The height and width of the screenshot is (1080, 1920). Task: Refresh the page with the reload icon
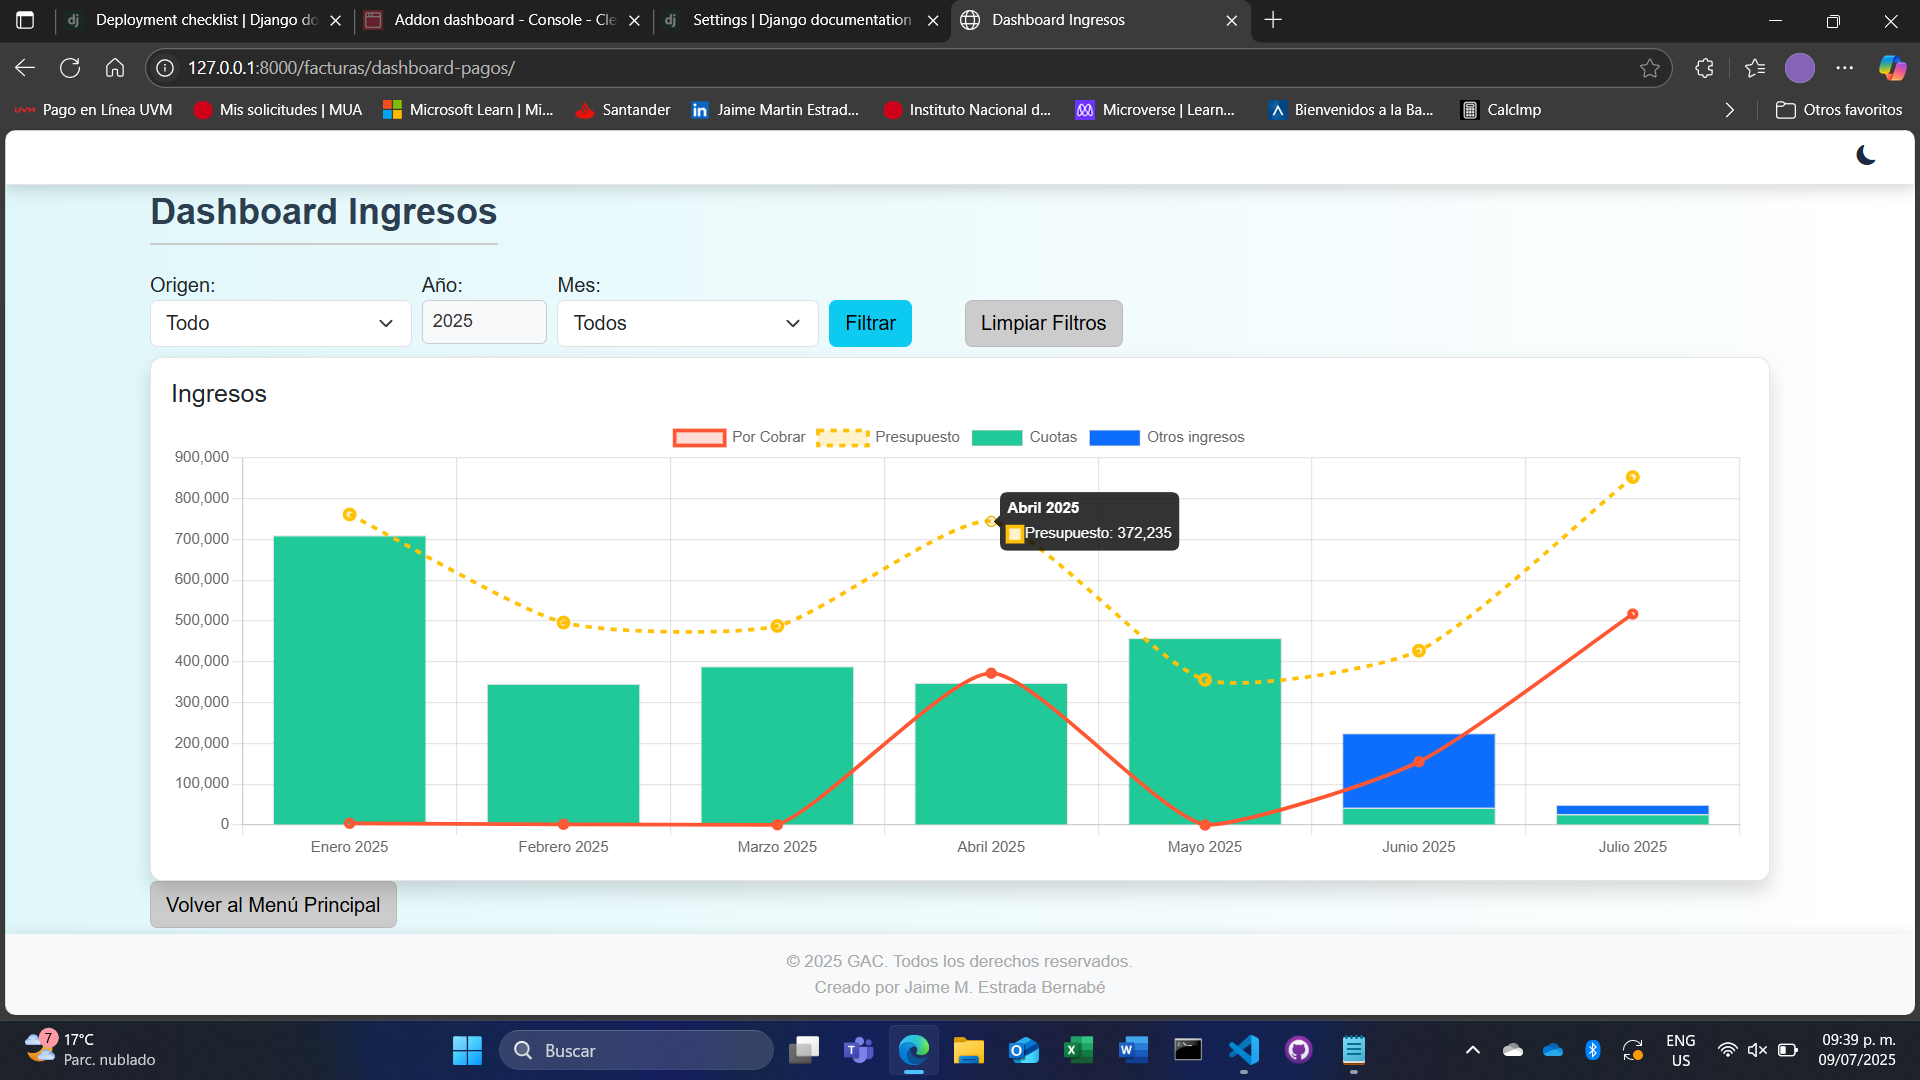(x=70, y=67)
